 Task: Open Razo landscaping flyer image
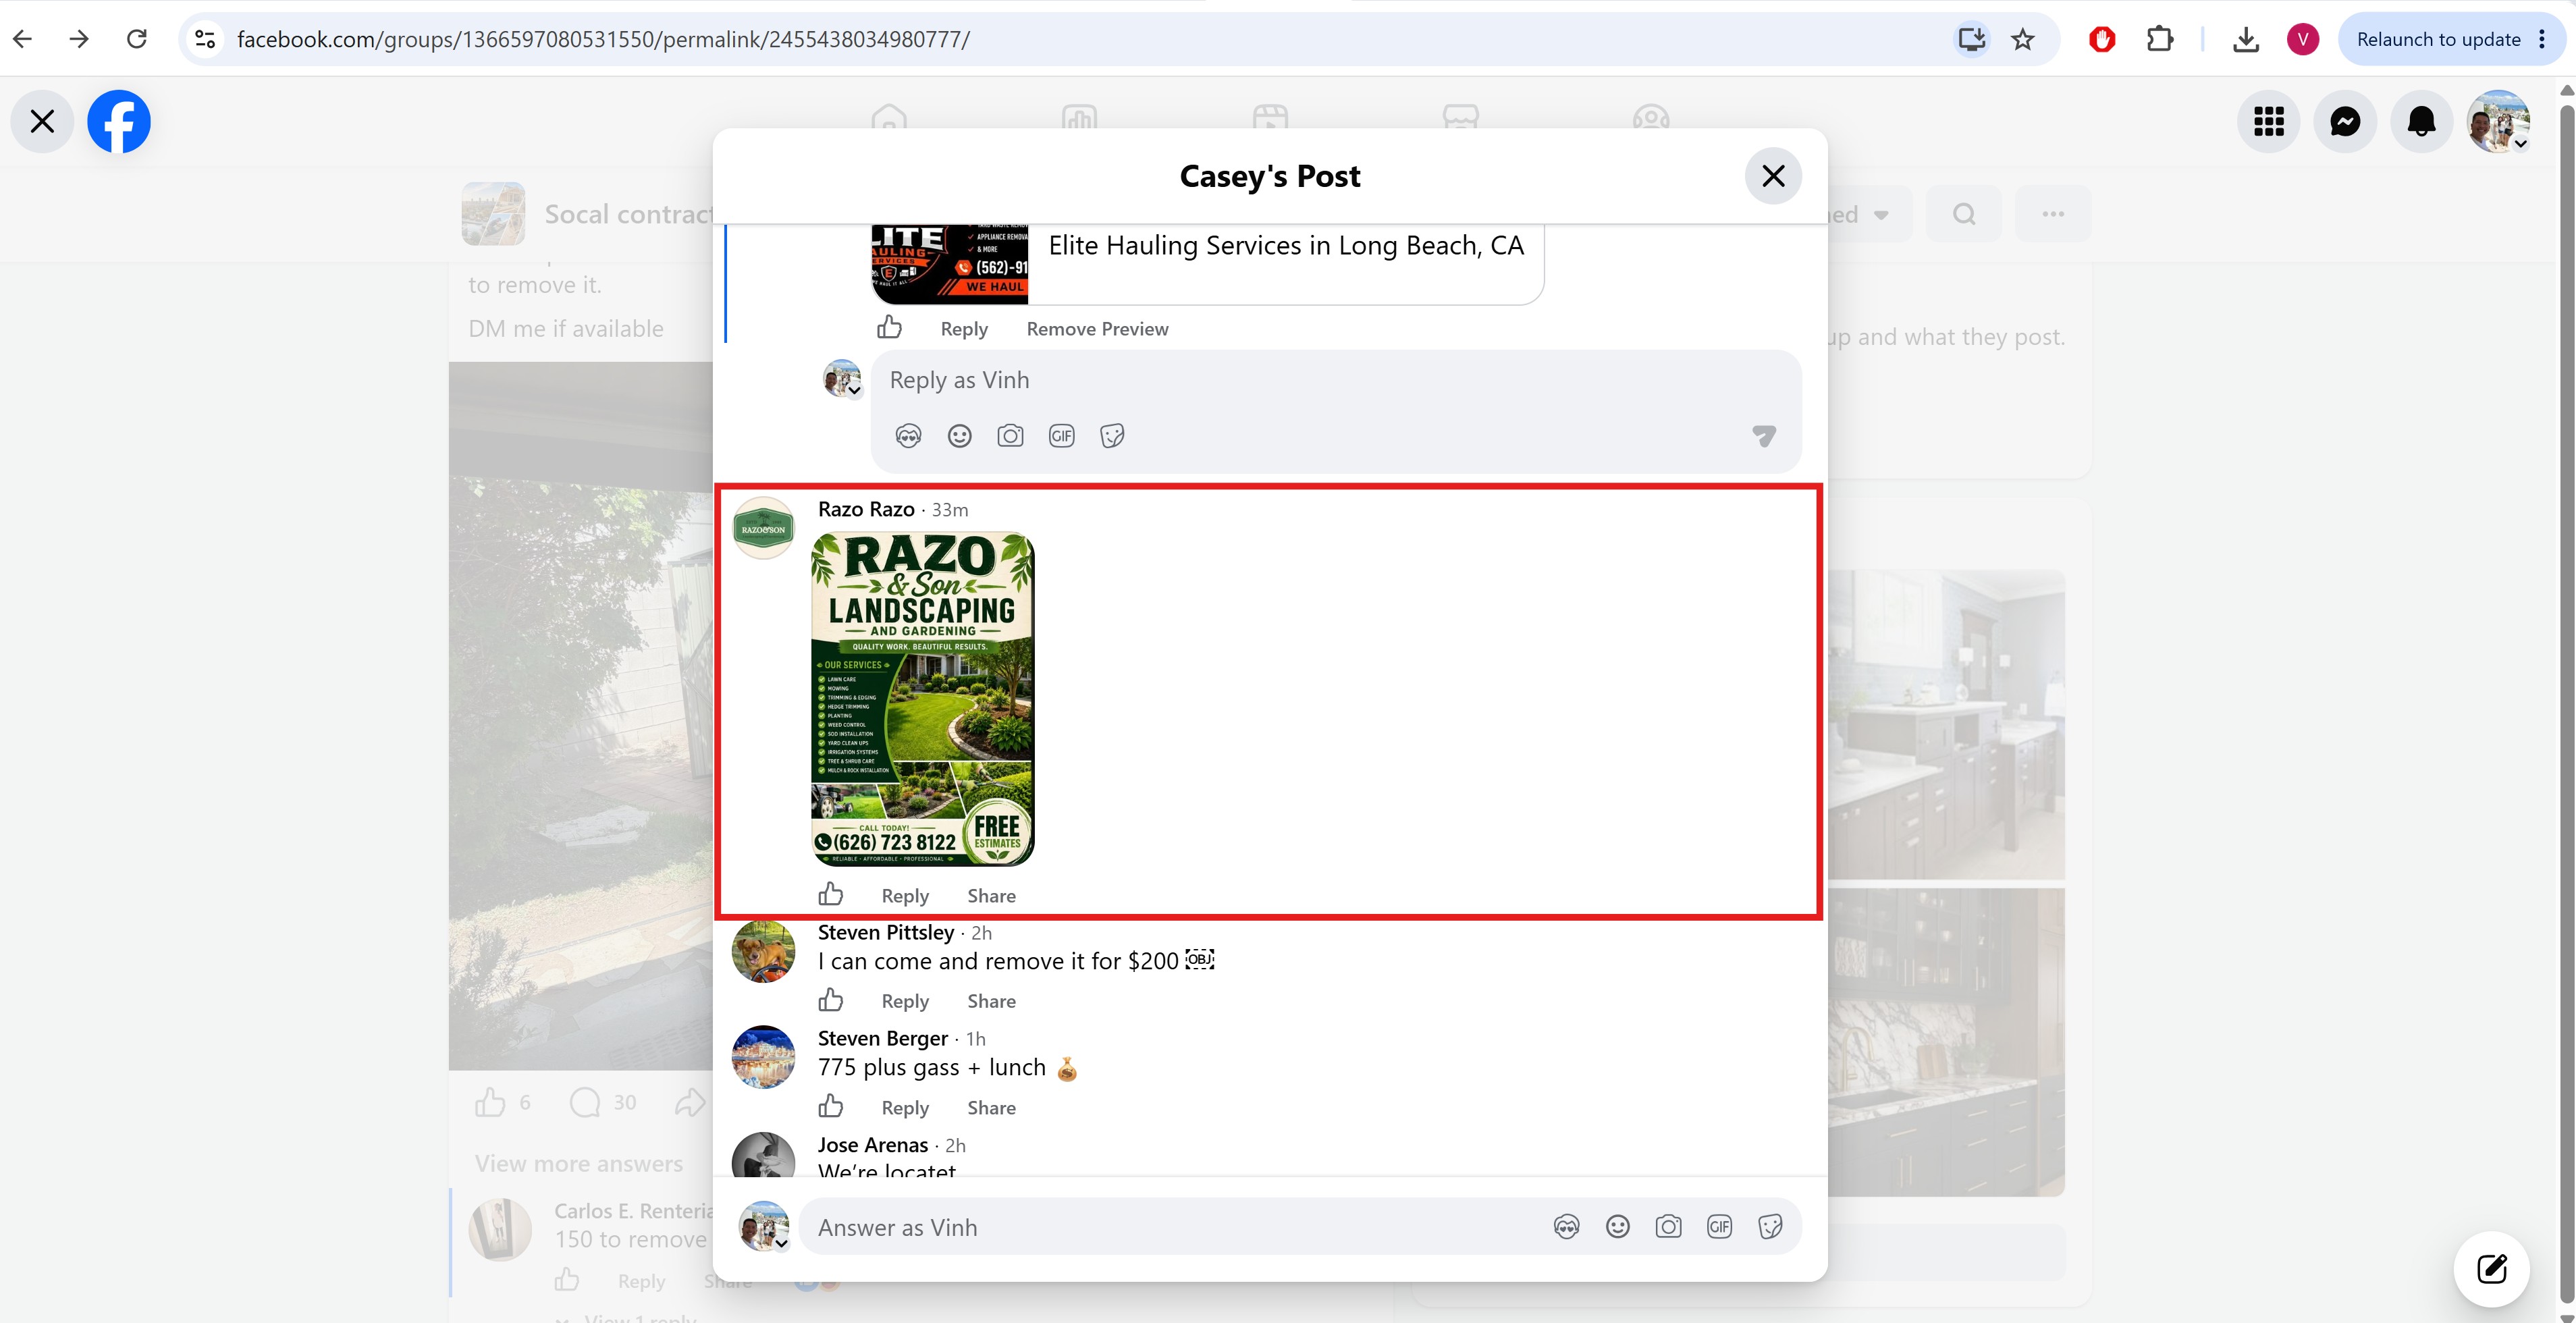pyautogui.click(x=923, y=699)
